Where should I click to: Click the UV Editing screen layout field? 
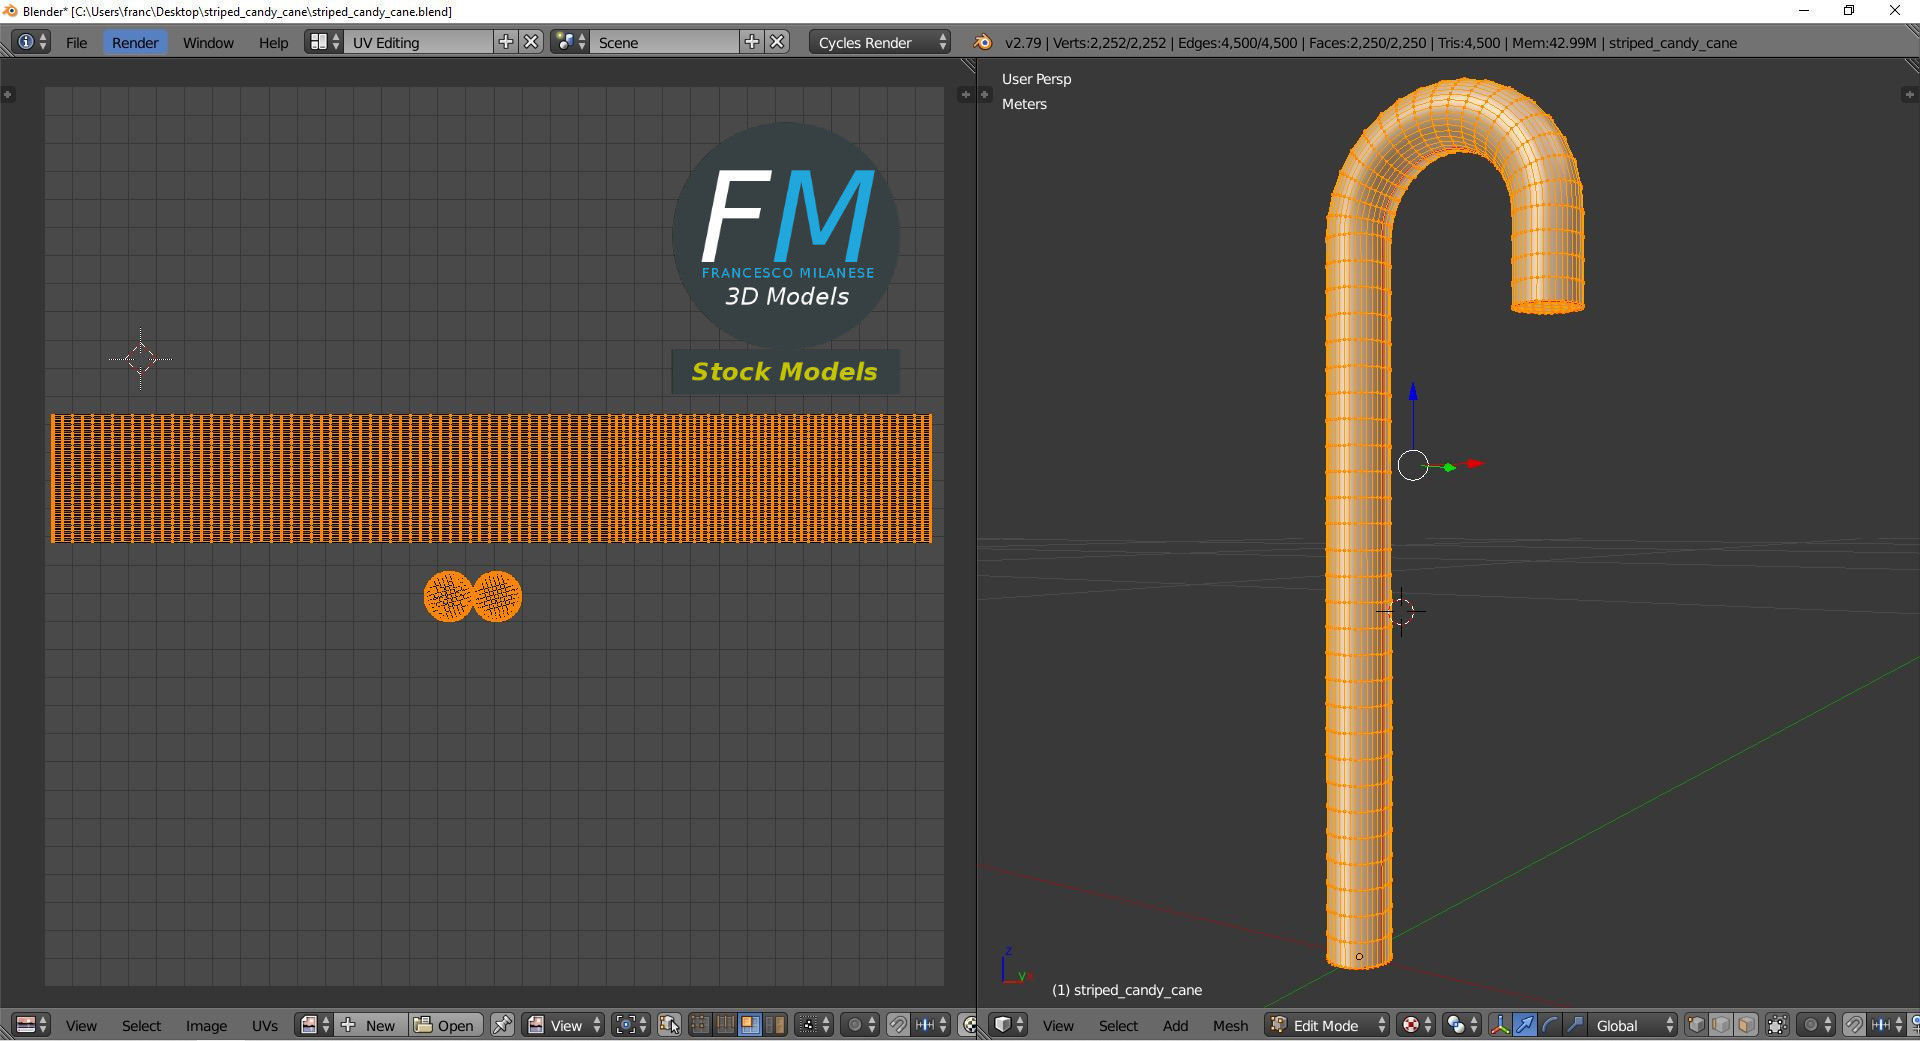[418, 42]
